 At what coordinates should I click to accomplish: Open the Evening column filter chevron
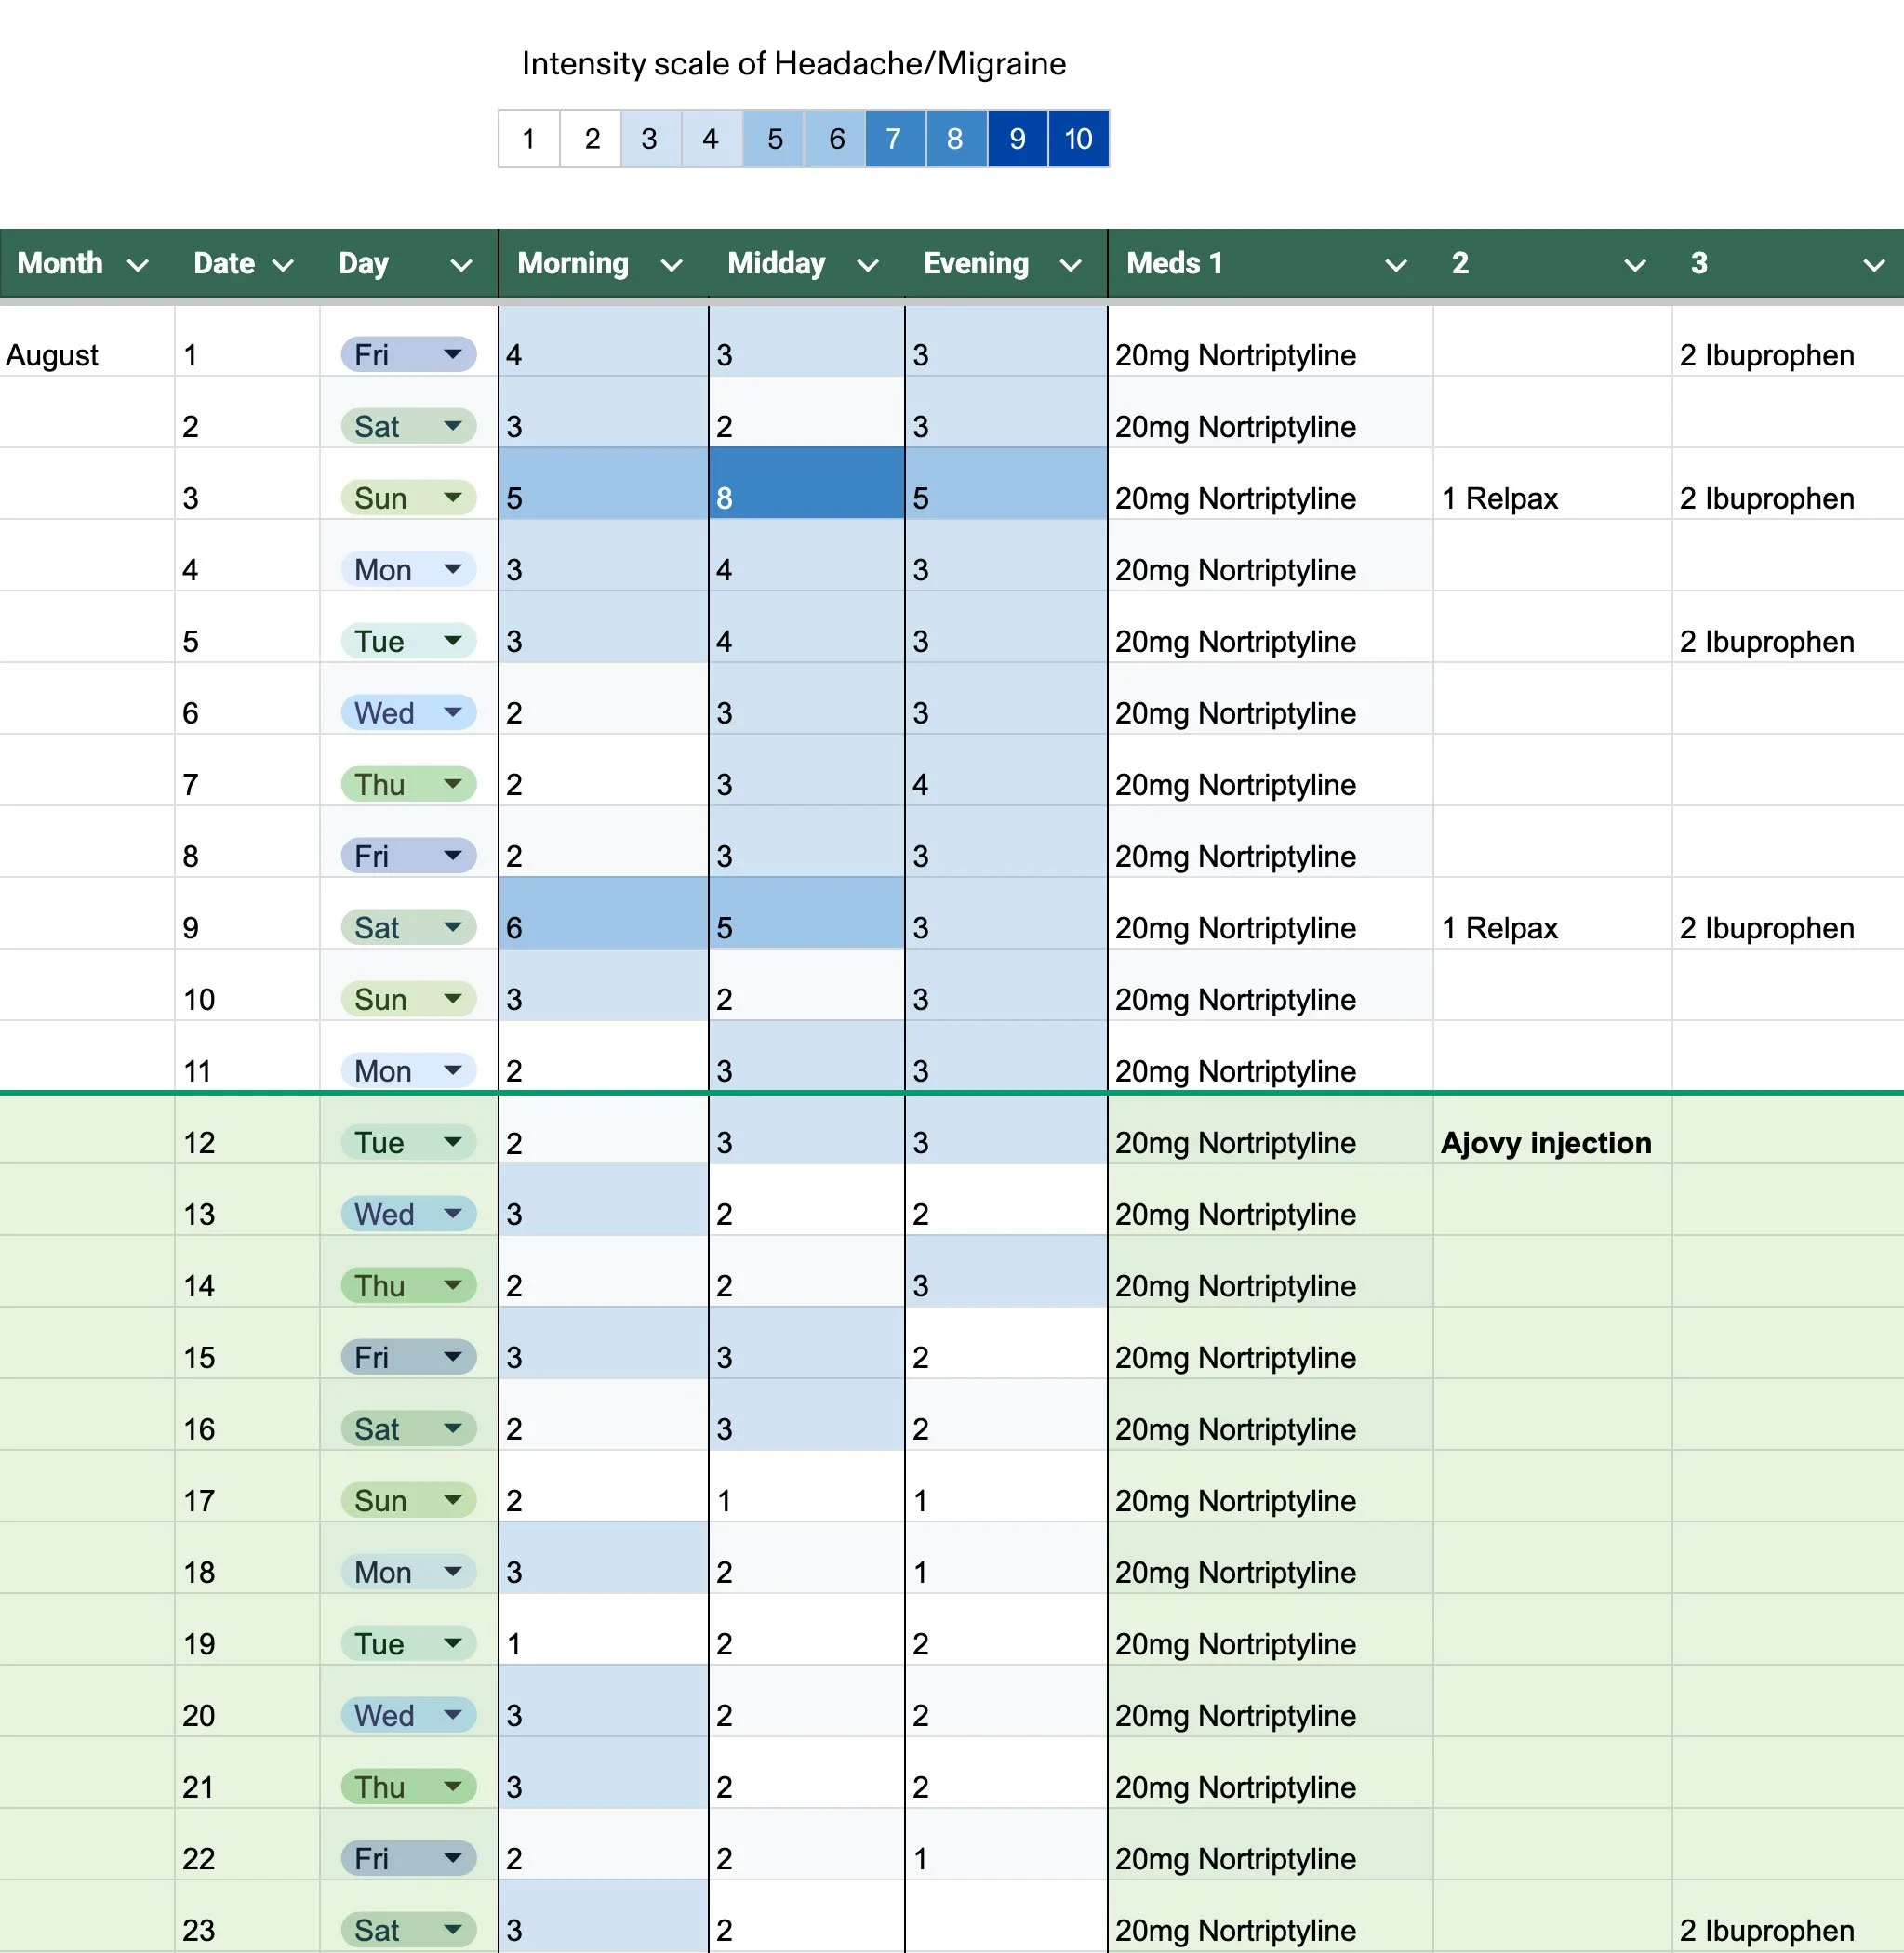click(x=1070, y=265)
